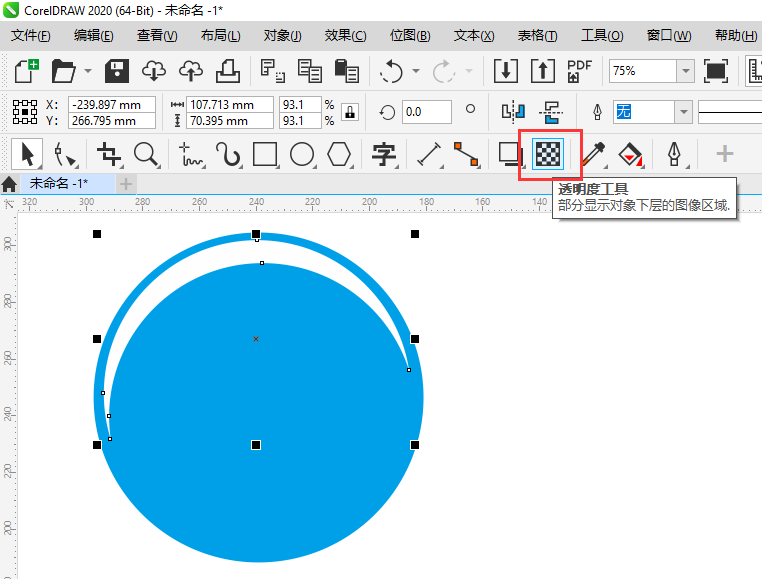This screenshot has width=762, height=579.
Task: Select the Interactive Fill tool
Action: (x=630, y=155)
